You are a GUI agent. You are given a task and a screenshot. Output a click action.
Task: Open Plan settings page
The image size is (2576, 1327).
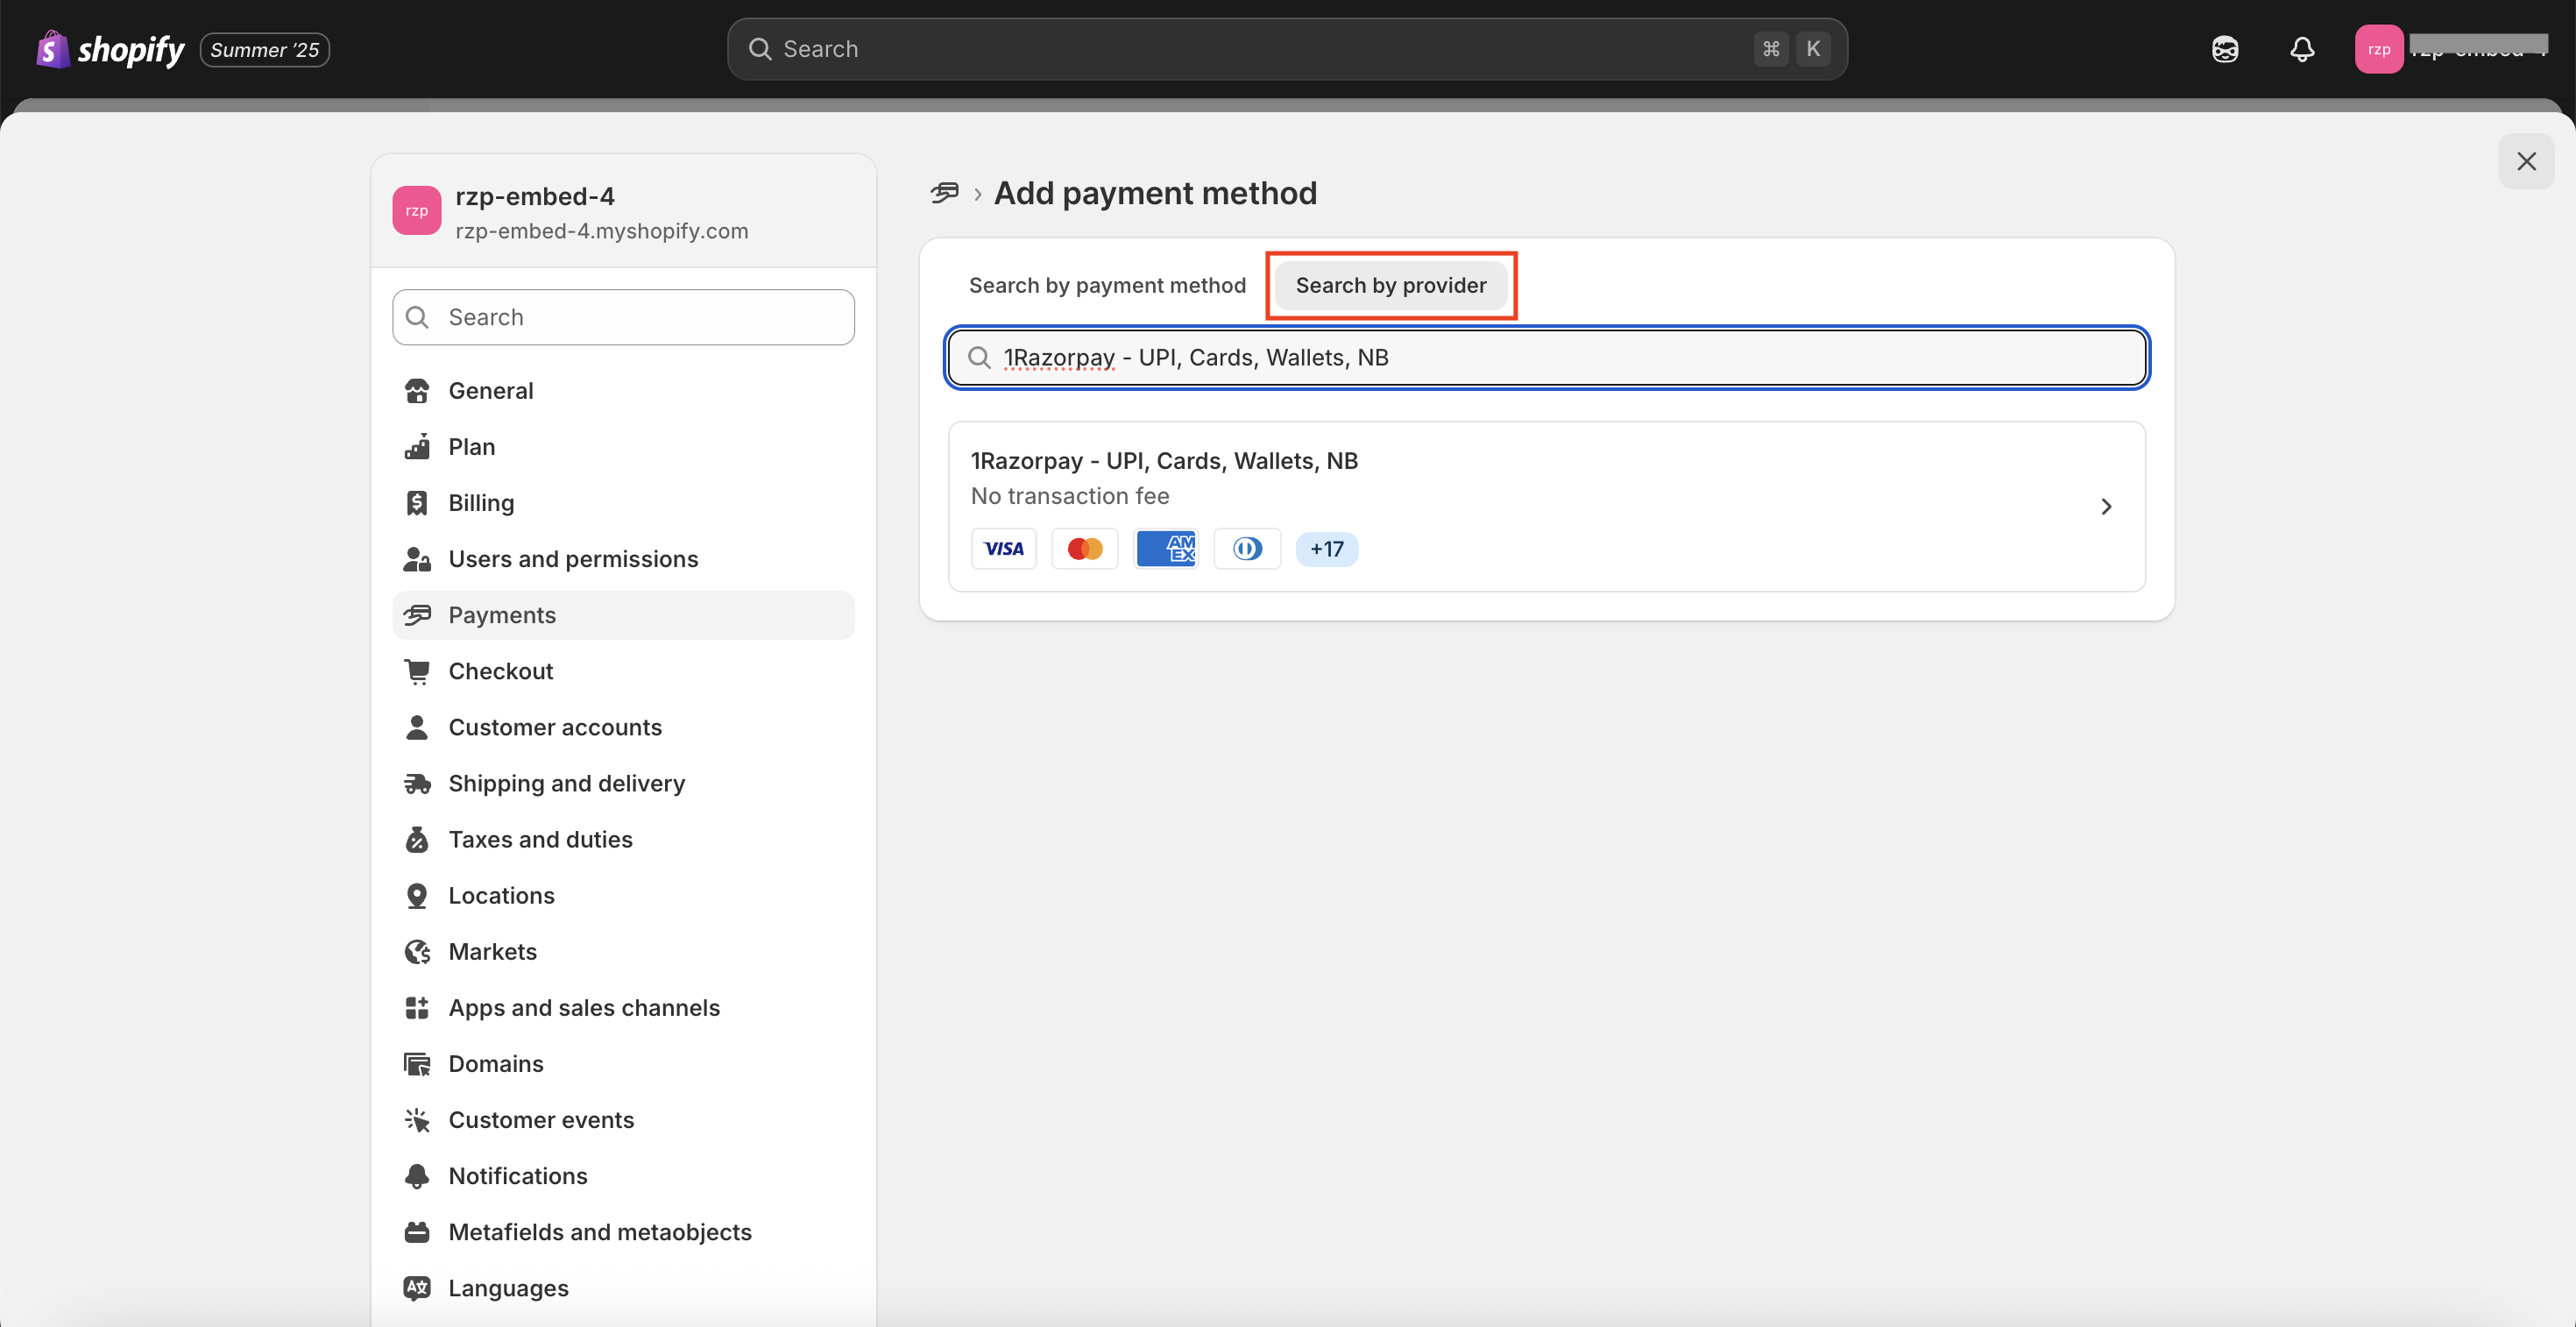click(623, 447)
